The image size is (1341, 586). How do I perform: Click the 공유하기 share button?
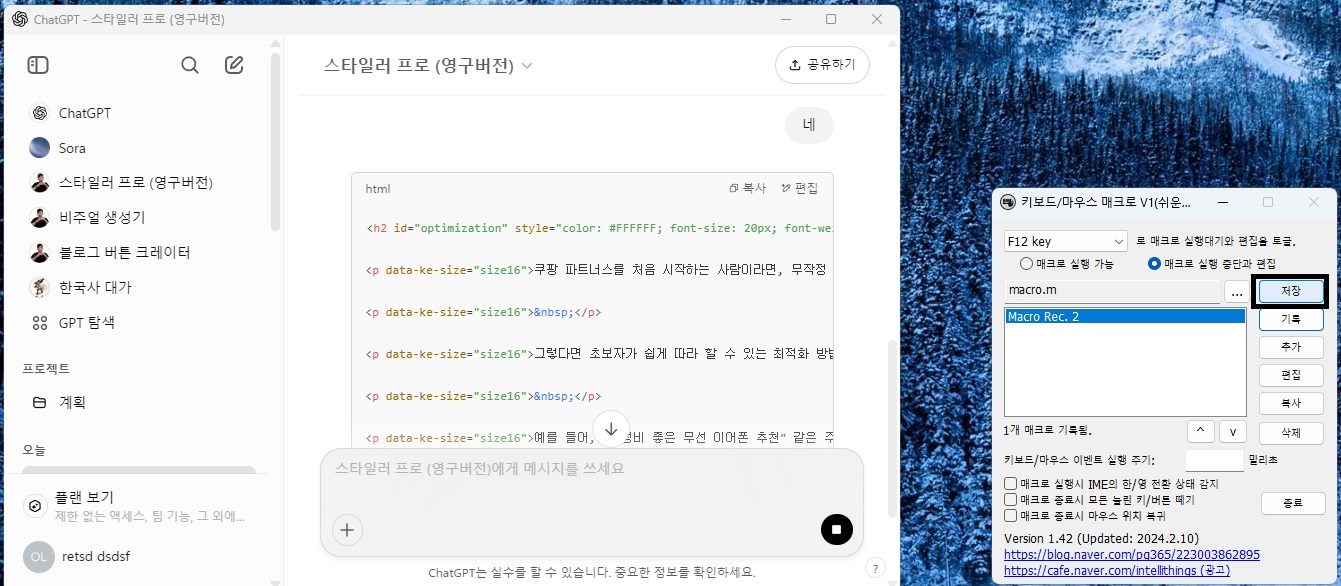click(822, 65)
